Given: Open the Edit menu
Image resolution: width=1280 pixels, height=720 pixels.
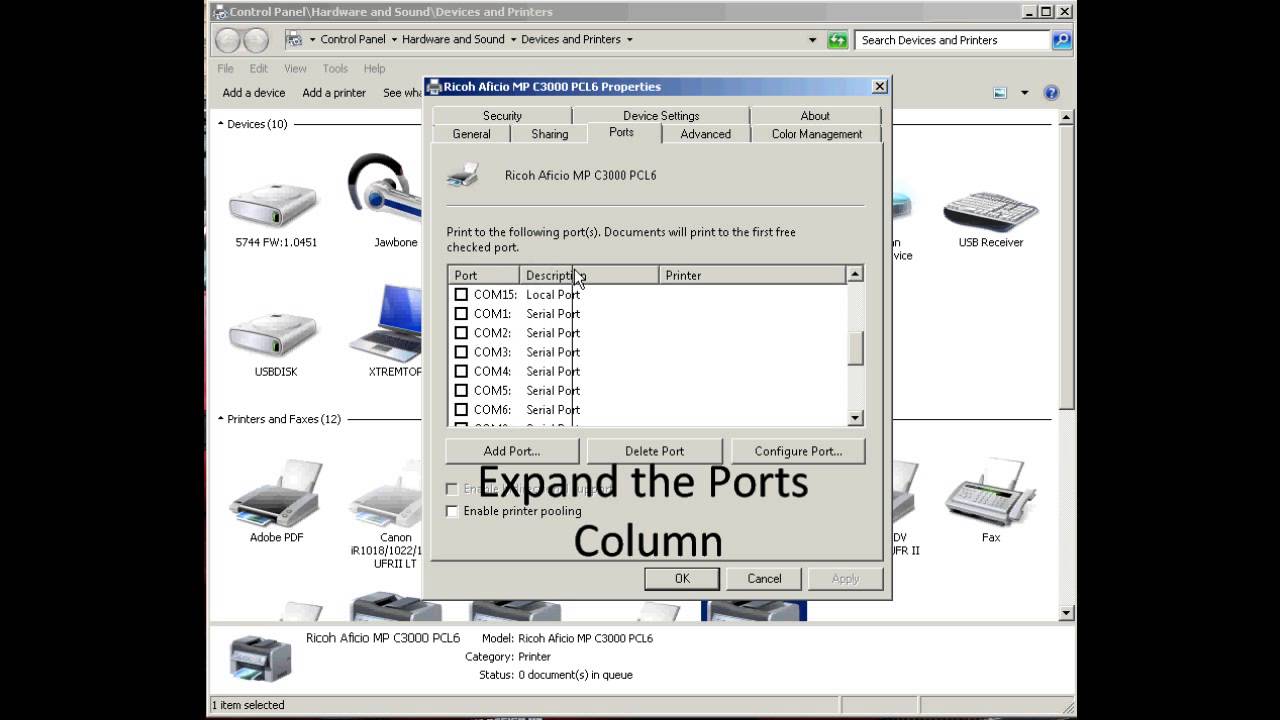Looking at the screenshot, I should click(x=259, y=69).
